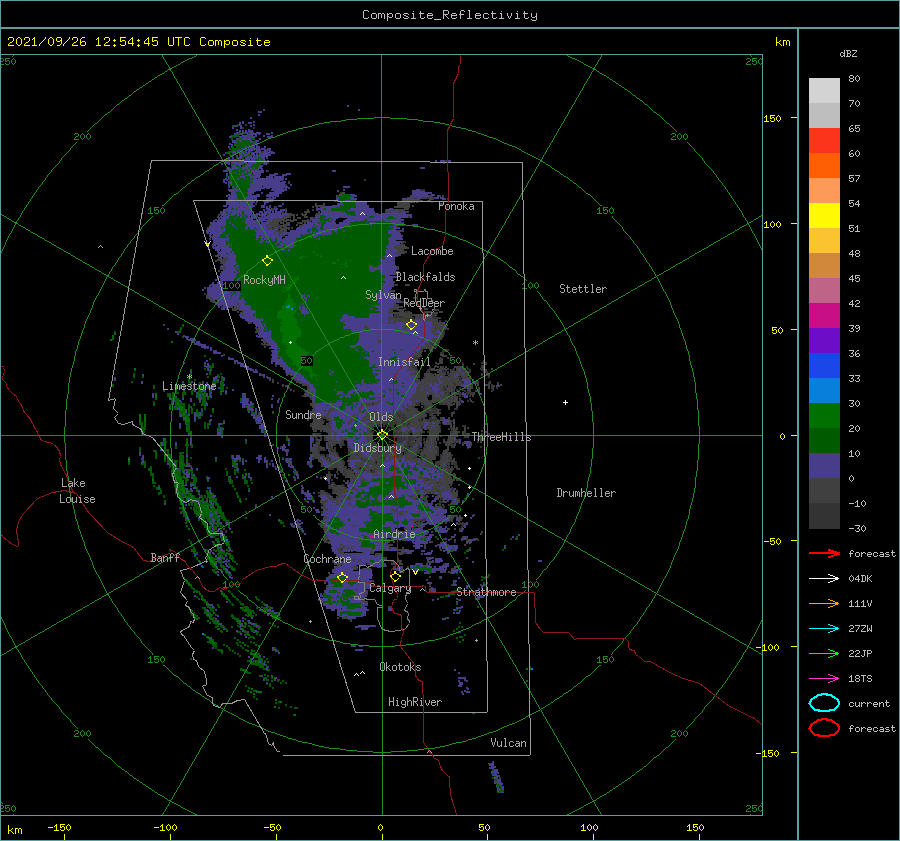Click the yellow diamond marker above RockyMH
900x841 pixels.
point(267,261)
